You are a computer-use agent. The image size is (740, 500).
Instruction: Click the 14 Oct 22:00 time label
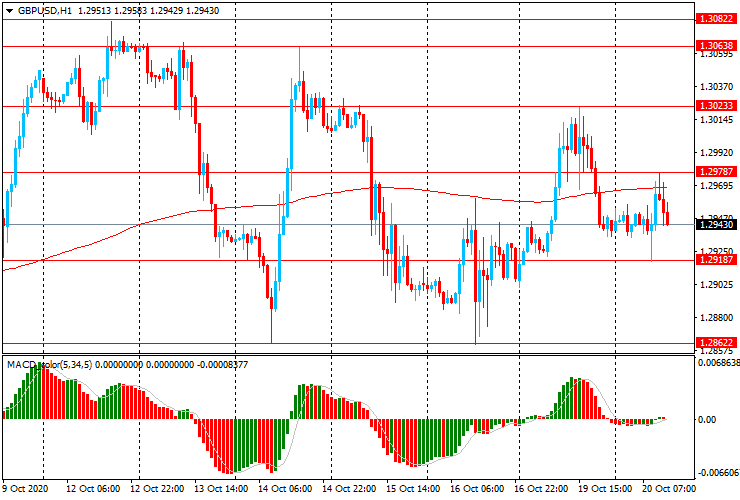point(349,489)
